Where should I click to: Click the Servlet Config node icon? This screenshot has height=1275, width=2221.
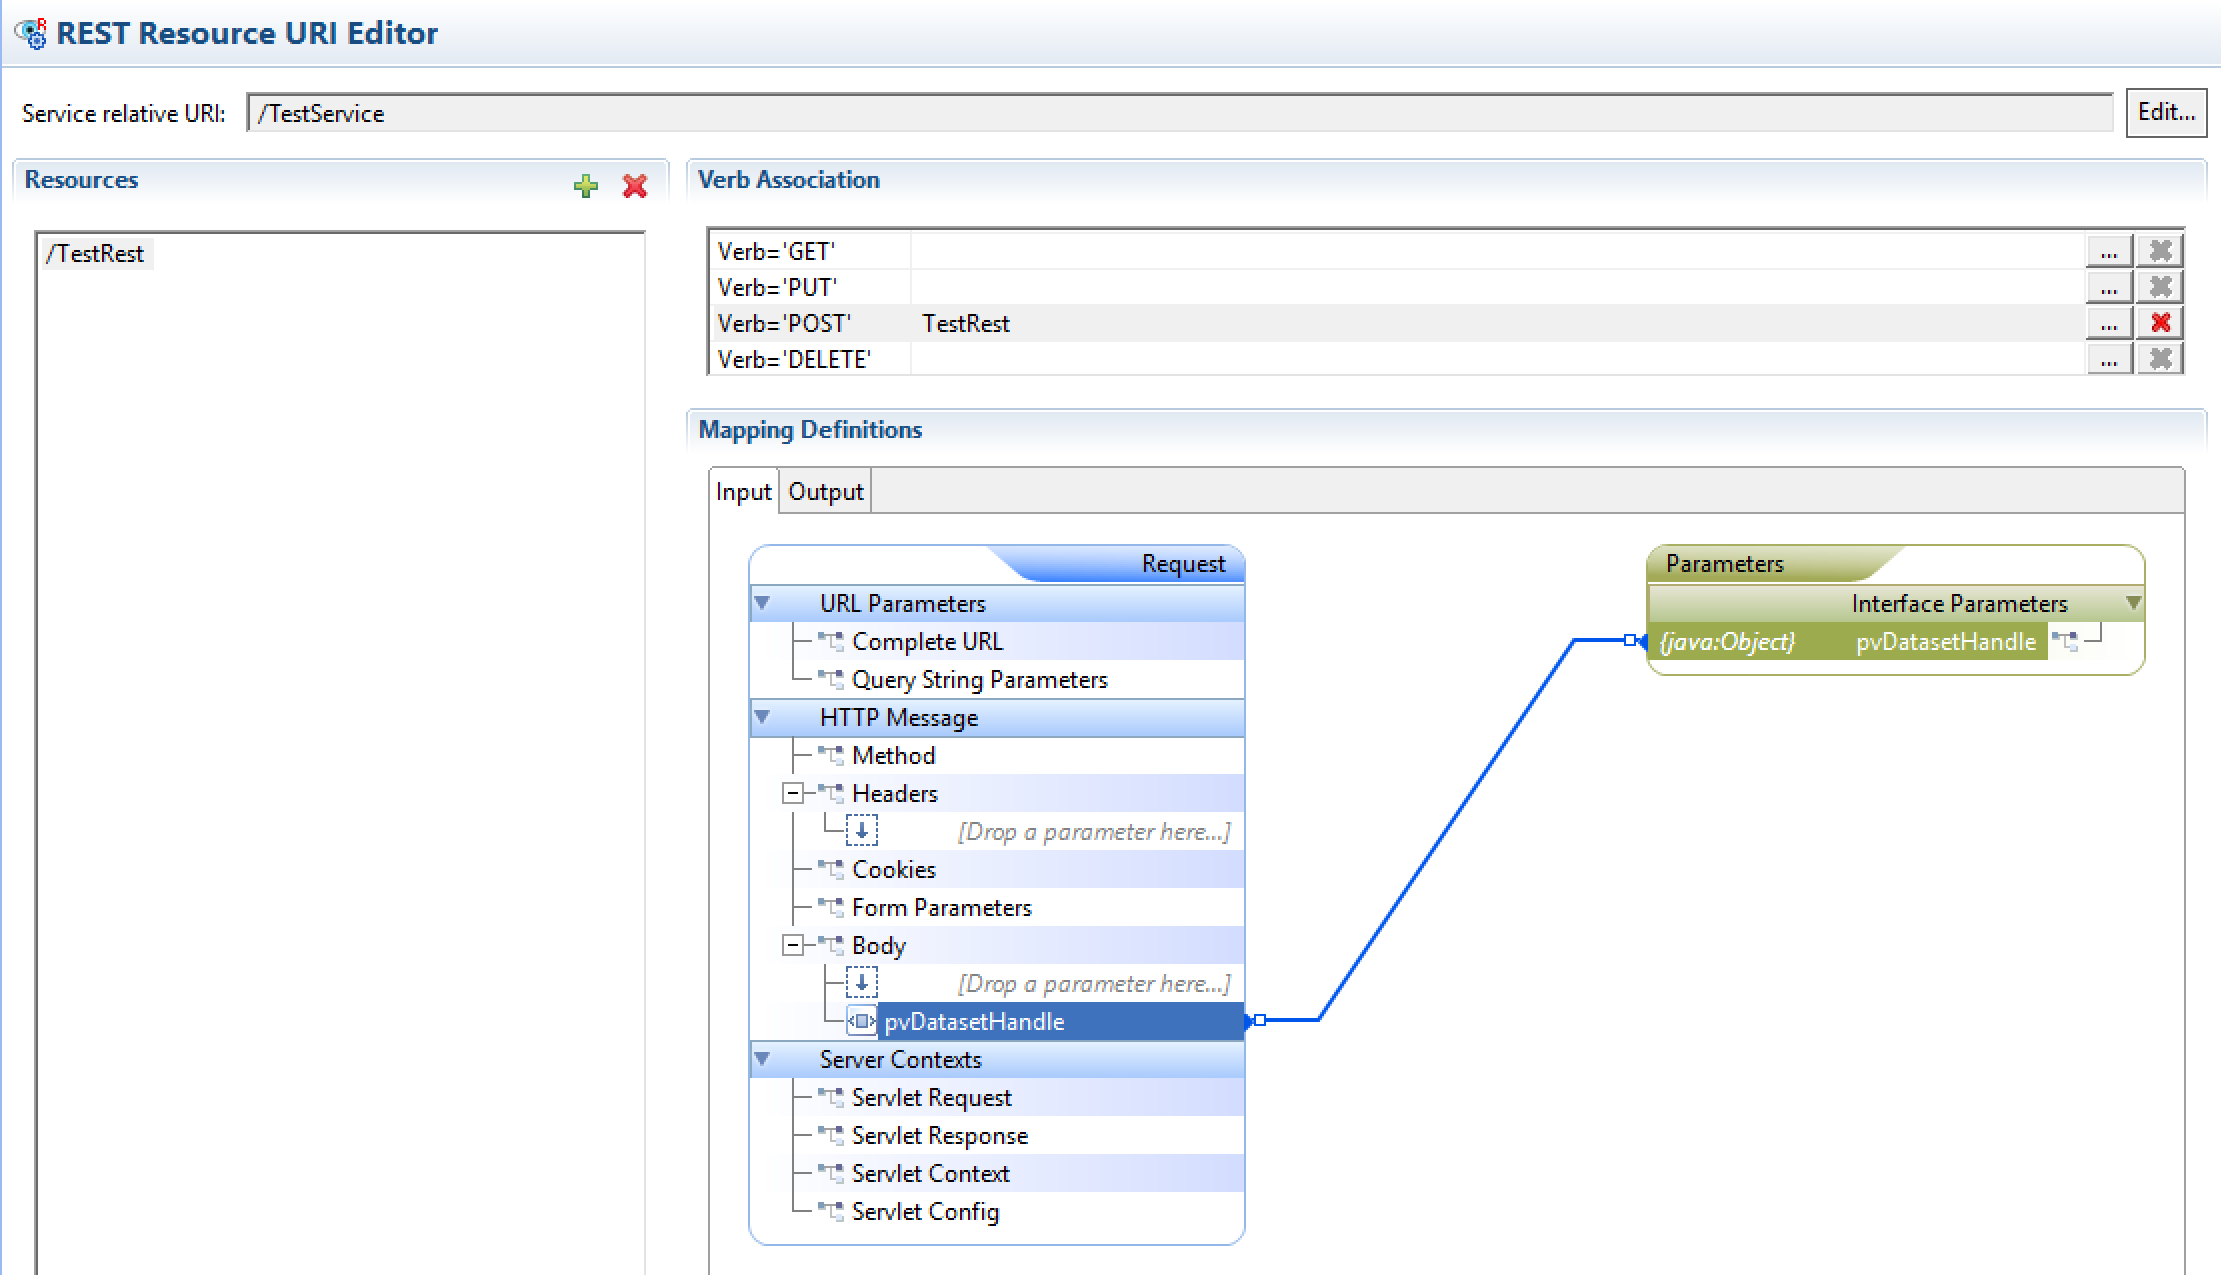(x=831, y=1211)
